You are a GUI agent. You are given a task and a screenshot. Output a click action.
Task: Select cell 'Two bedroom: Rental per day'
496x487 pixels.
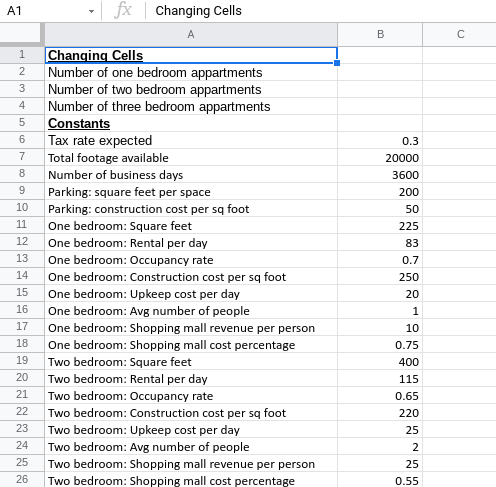click(191, 378)
